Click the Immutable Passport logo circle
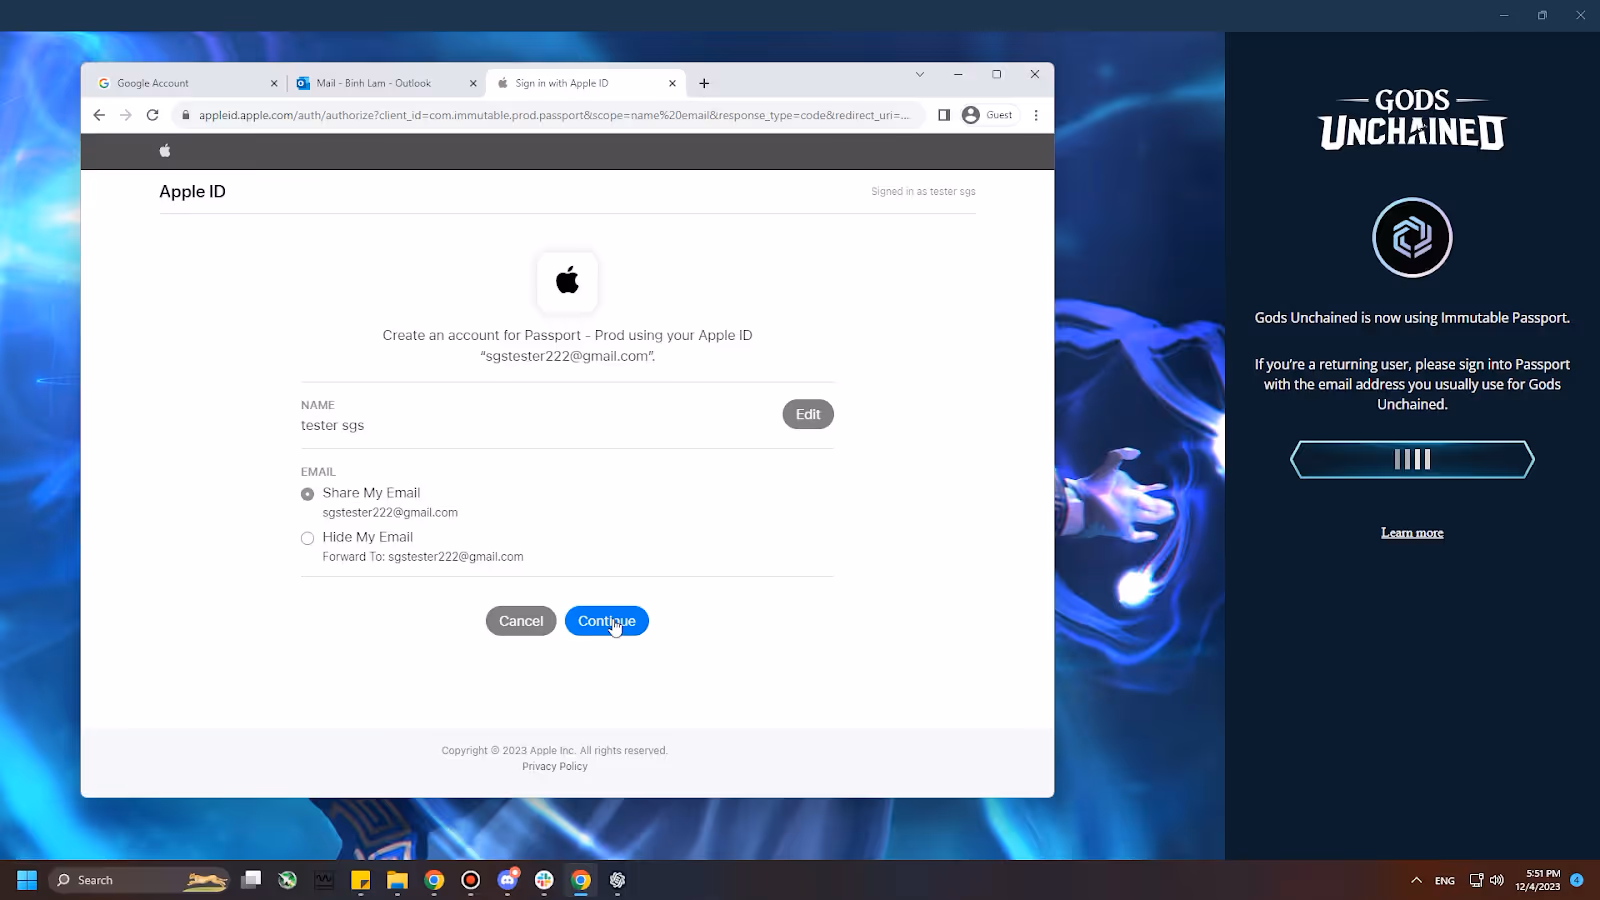This screenshot has height=900, width=1600. [x=1412, y=238]
